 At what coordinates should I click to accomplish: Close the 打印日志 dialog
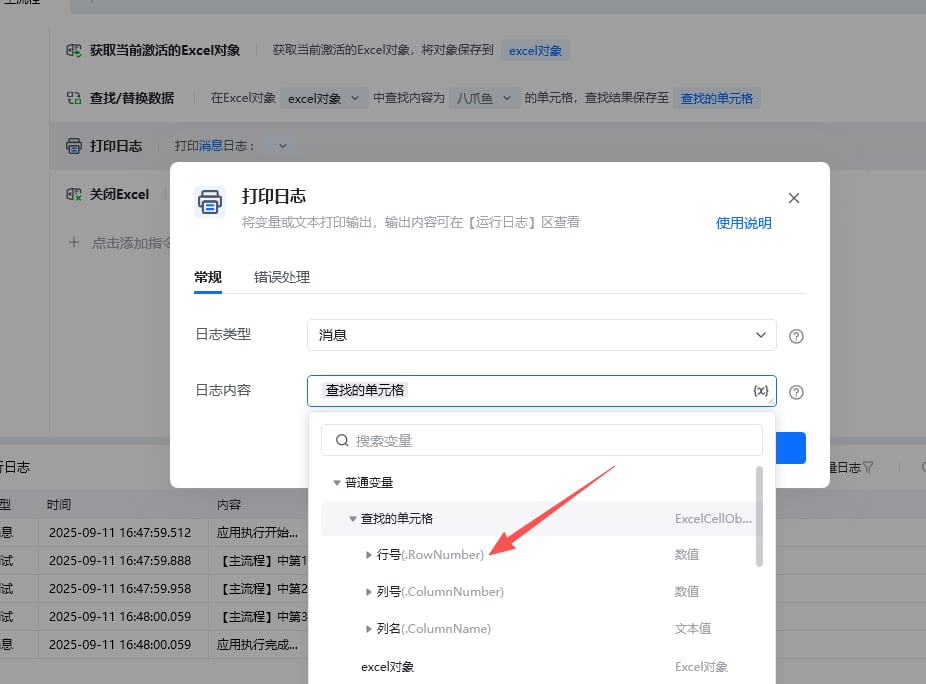794,198
